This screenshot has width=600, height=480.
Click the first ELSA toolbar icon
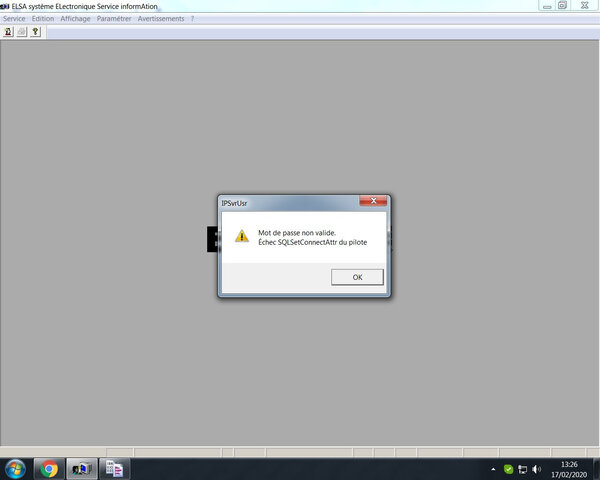[x=8, y=32]
